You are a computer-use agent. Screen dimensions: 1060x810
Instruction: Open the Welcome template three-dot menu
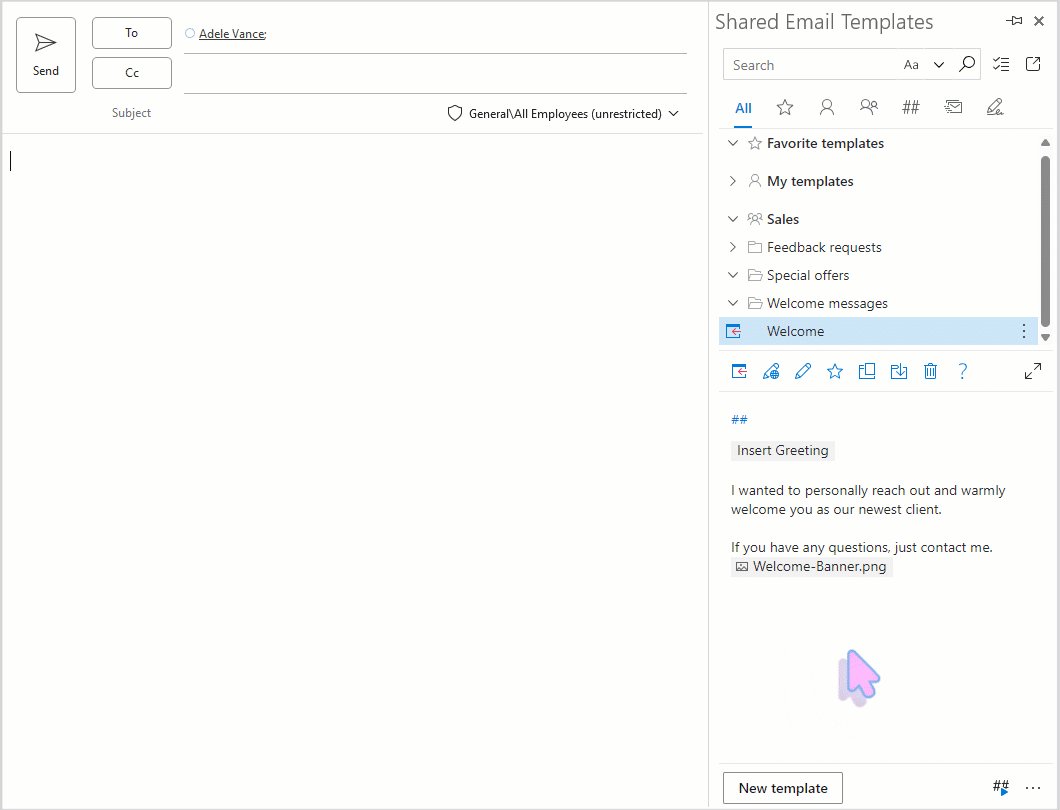coord(1023,331)
